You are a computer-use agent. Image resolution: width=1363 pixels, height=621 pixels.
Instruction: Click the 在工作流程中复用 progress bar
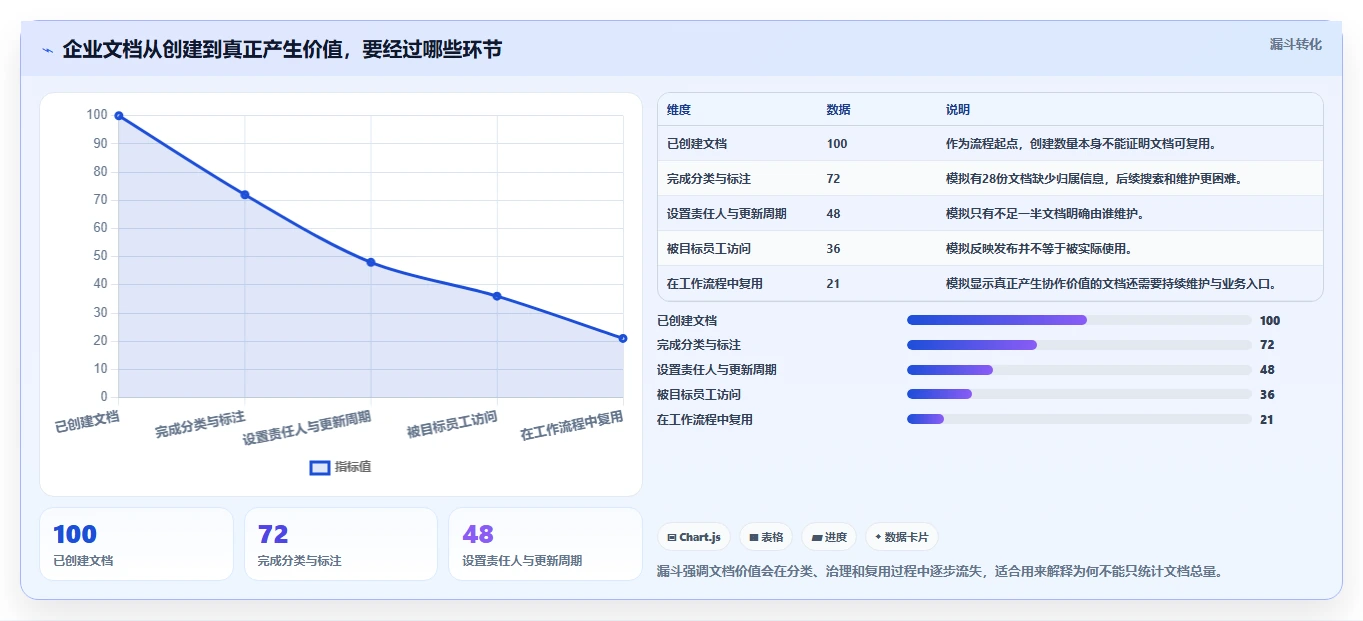[x=1079, y=419]
